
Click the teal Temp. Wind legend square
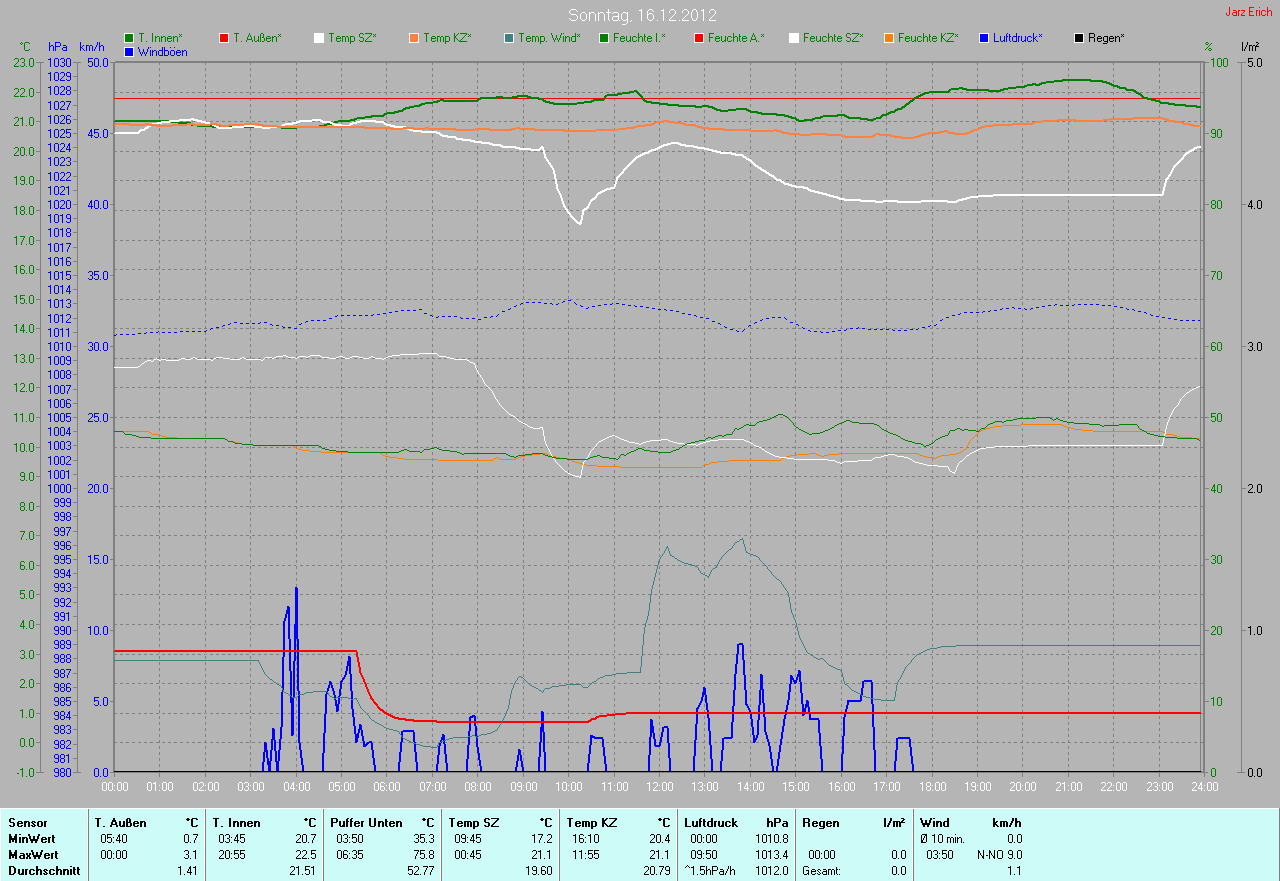click(509, 38)
